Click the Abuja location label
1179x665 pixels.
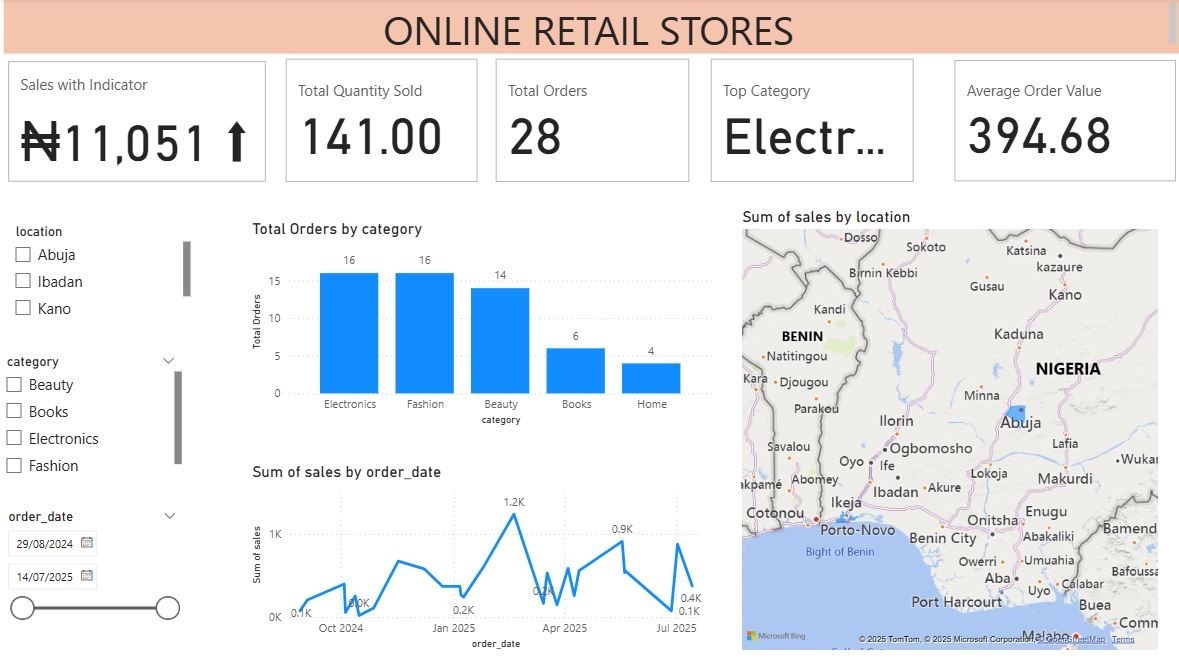56,254
